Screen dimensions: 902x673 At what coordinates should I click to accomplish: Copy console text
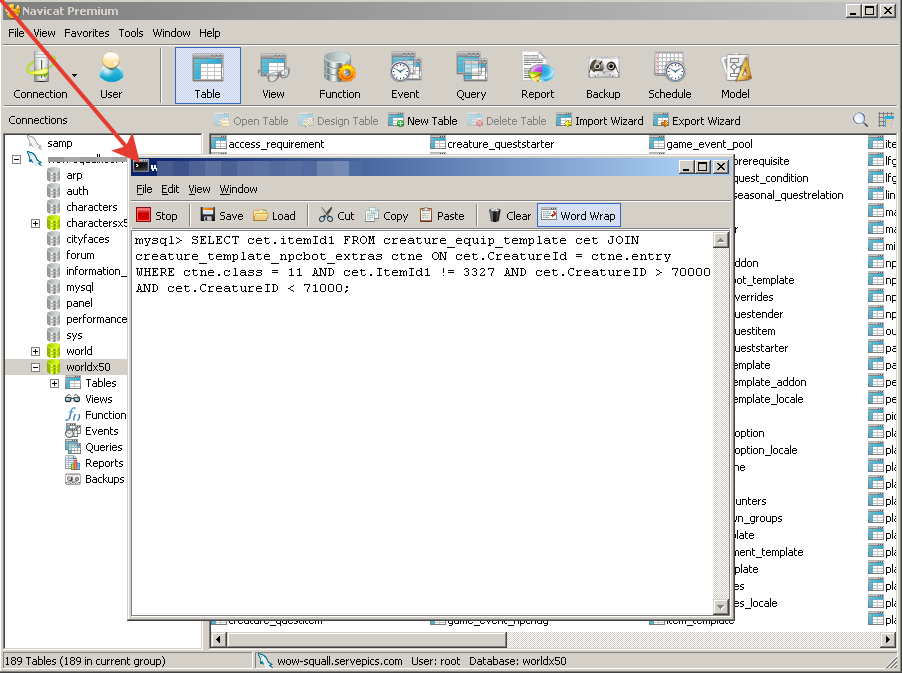[x=387, y=216]
